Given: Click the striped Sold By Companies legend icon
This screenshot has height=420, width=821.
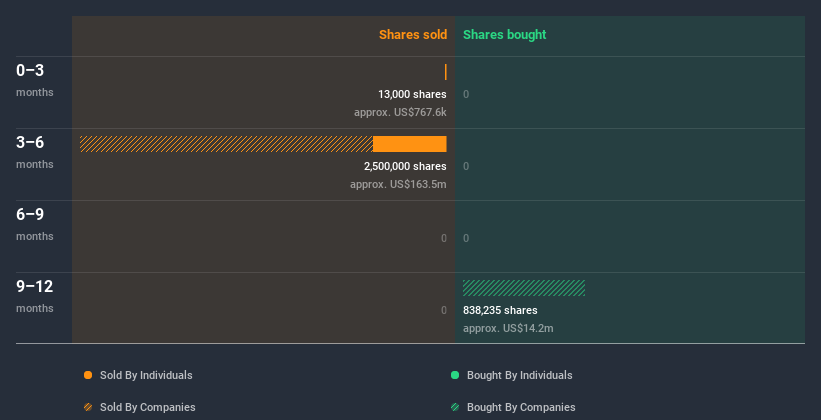Looking at the screenshot, I should coord(88,407).
